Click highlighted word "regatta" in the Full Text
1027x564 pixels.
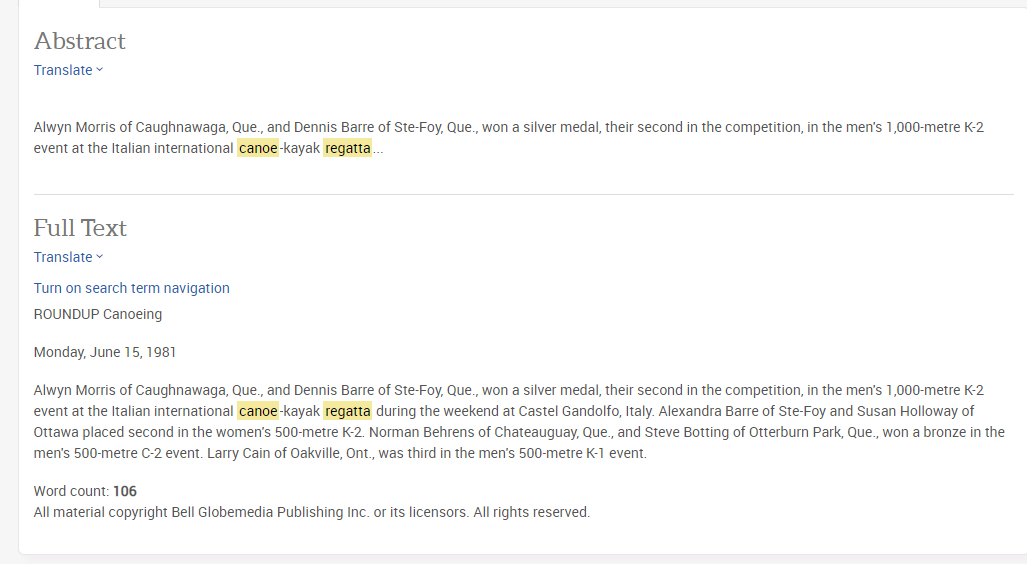(347, 411)
